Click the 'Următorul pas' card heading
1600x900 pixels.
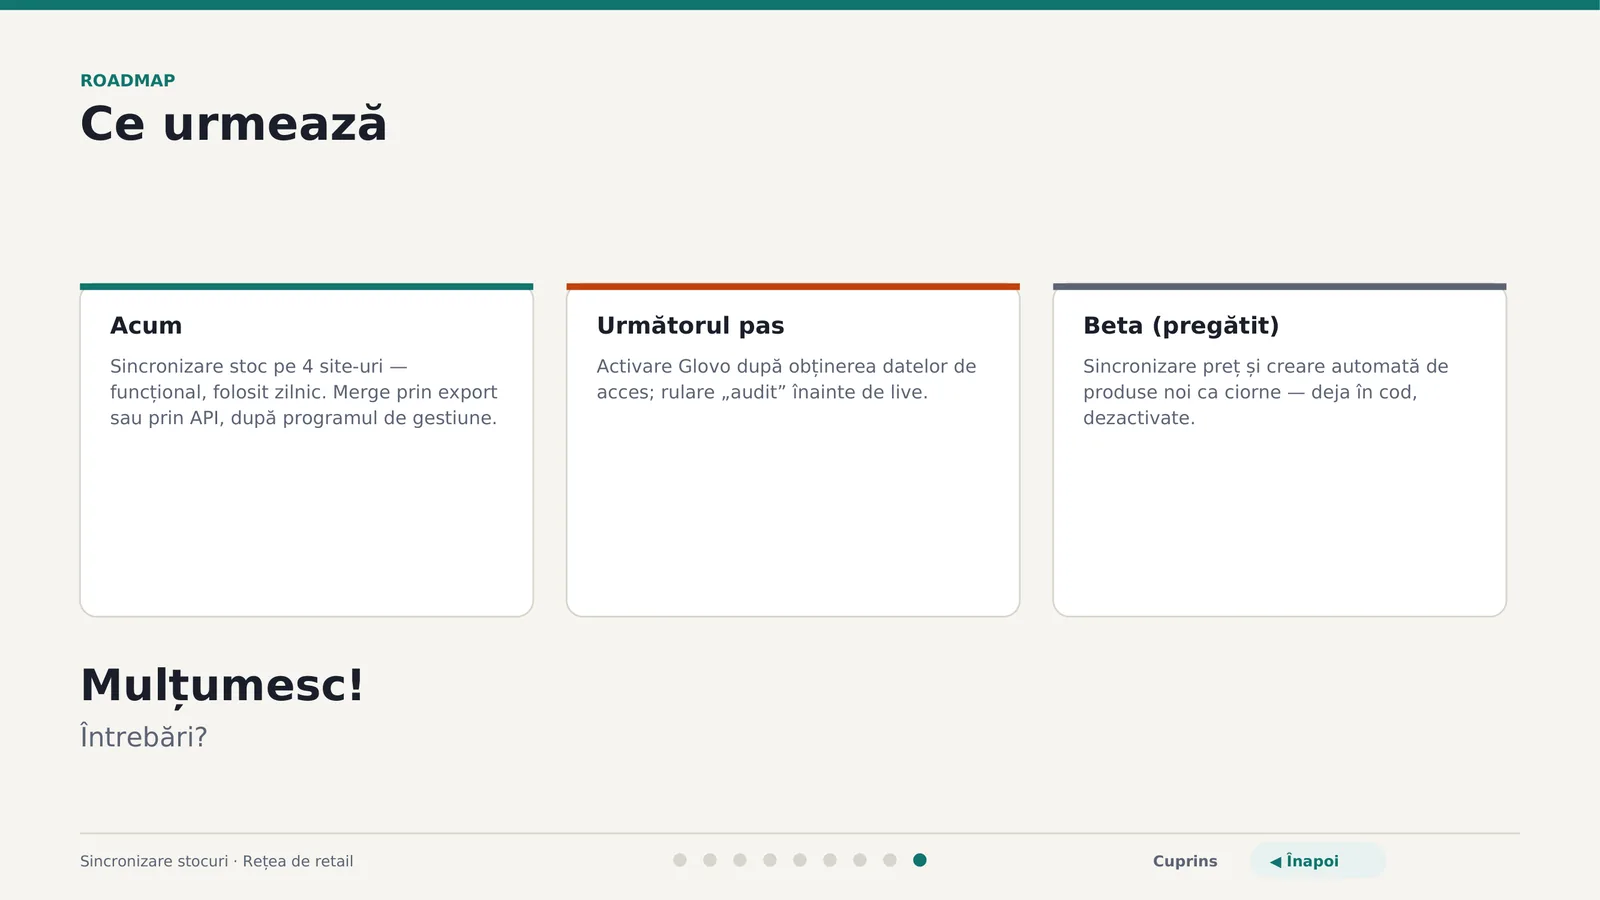point(690,326)
